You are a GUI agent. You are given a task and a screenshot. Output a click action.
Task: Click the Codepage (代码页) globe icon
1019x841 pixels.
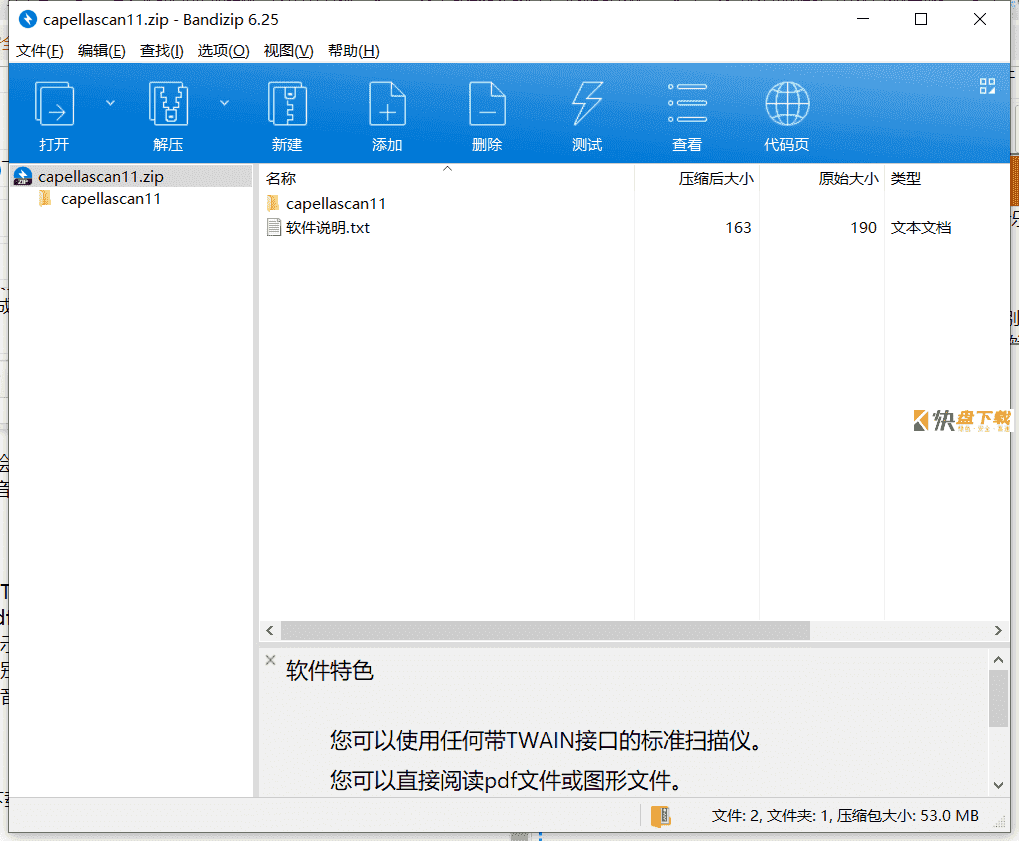point(787,103)
